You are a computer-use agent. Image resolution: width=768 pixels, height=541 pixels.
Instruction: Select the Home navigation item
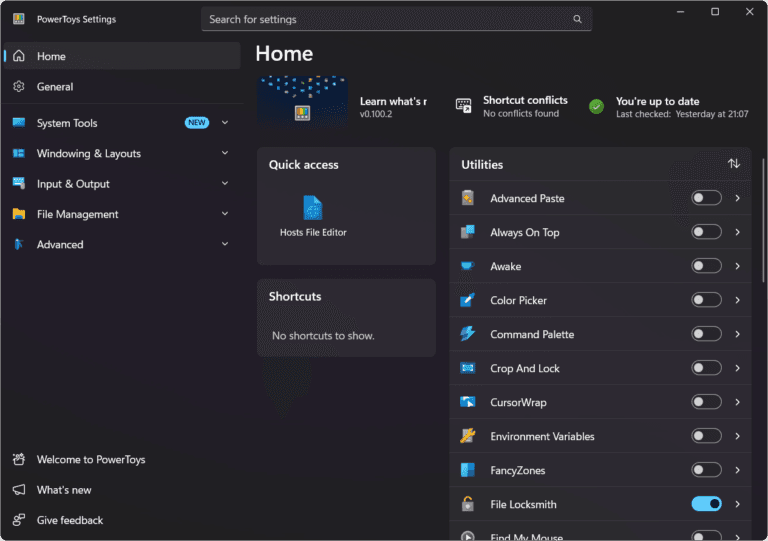[x=121, y=56]
